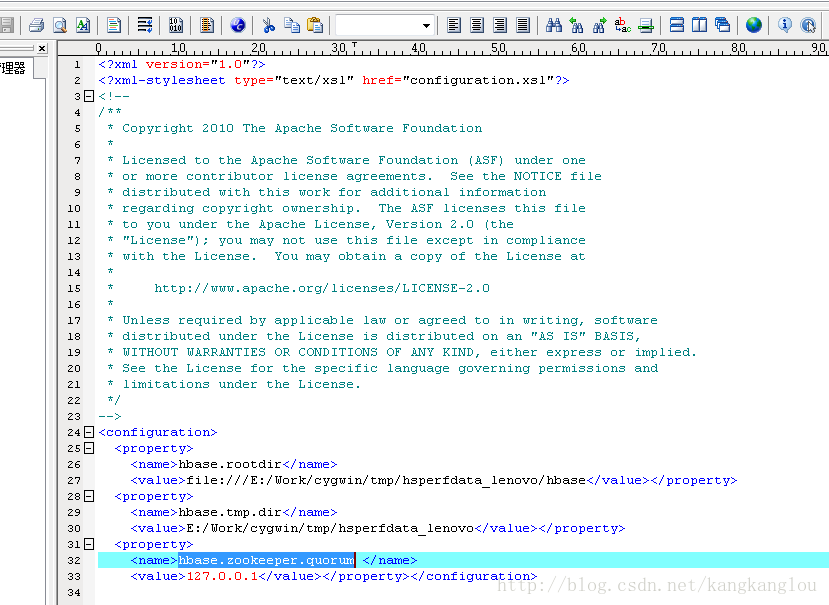The width and height of the screenshot is (829, 605).
Task: Collapse property fold at line 31
Action: (89, 544)
